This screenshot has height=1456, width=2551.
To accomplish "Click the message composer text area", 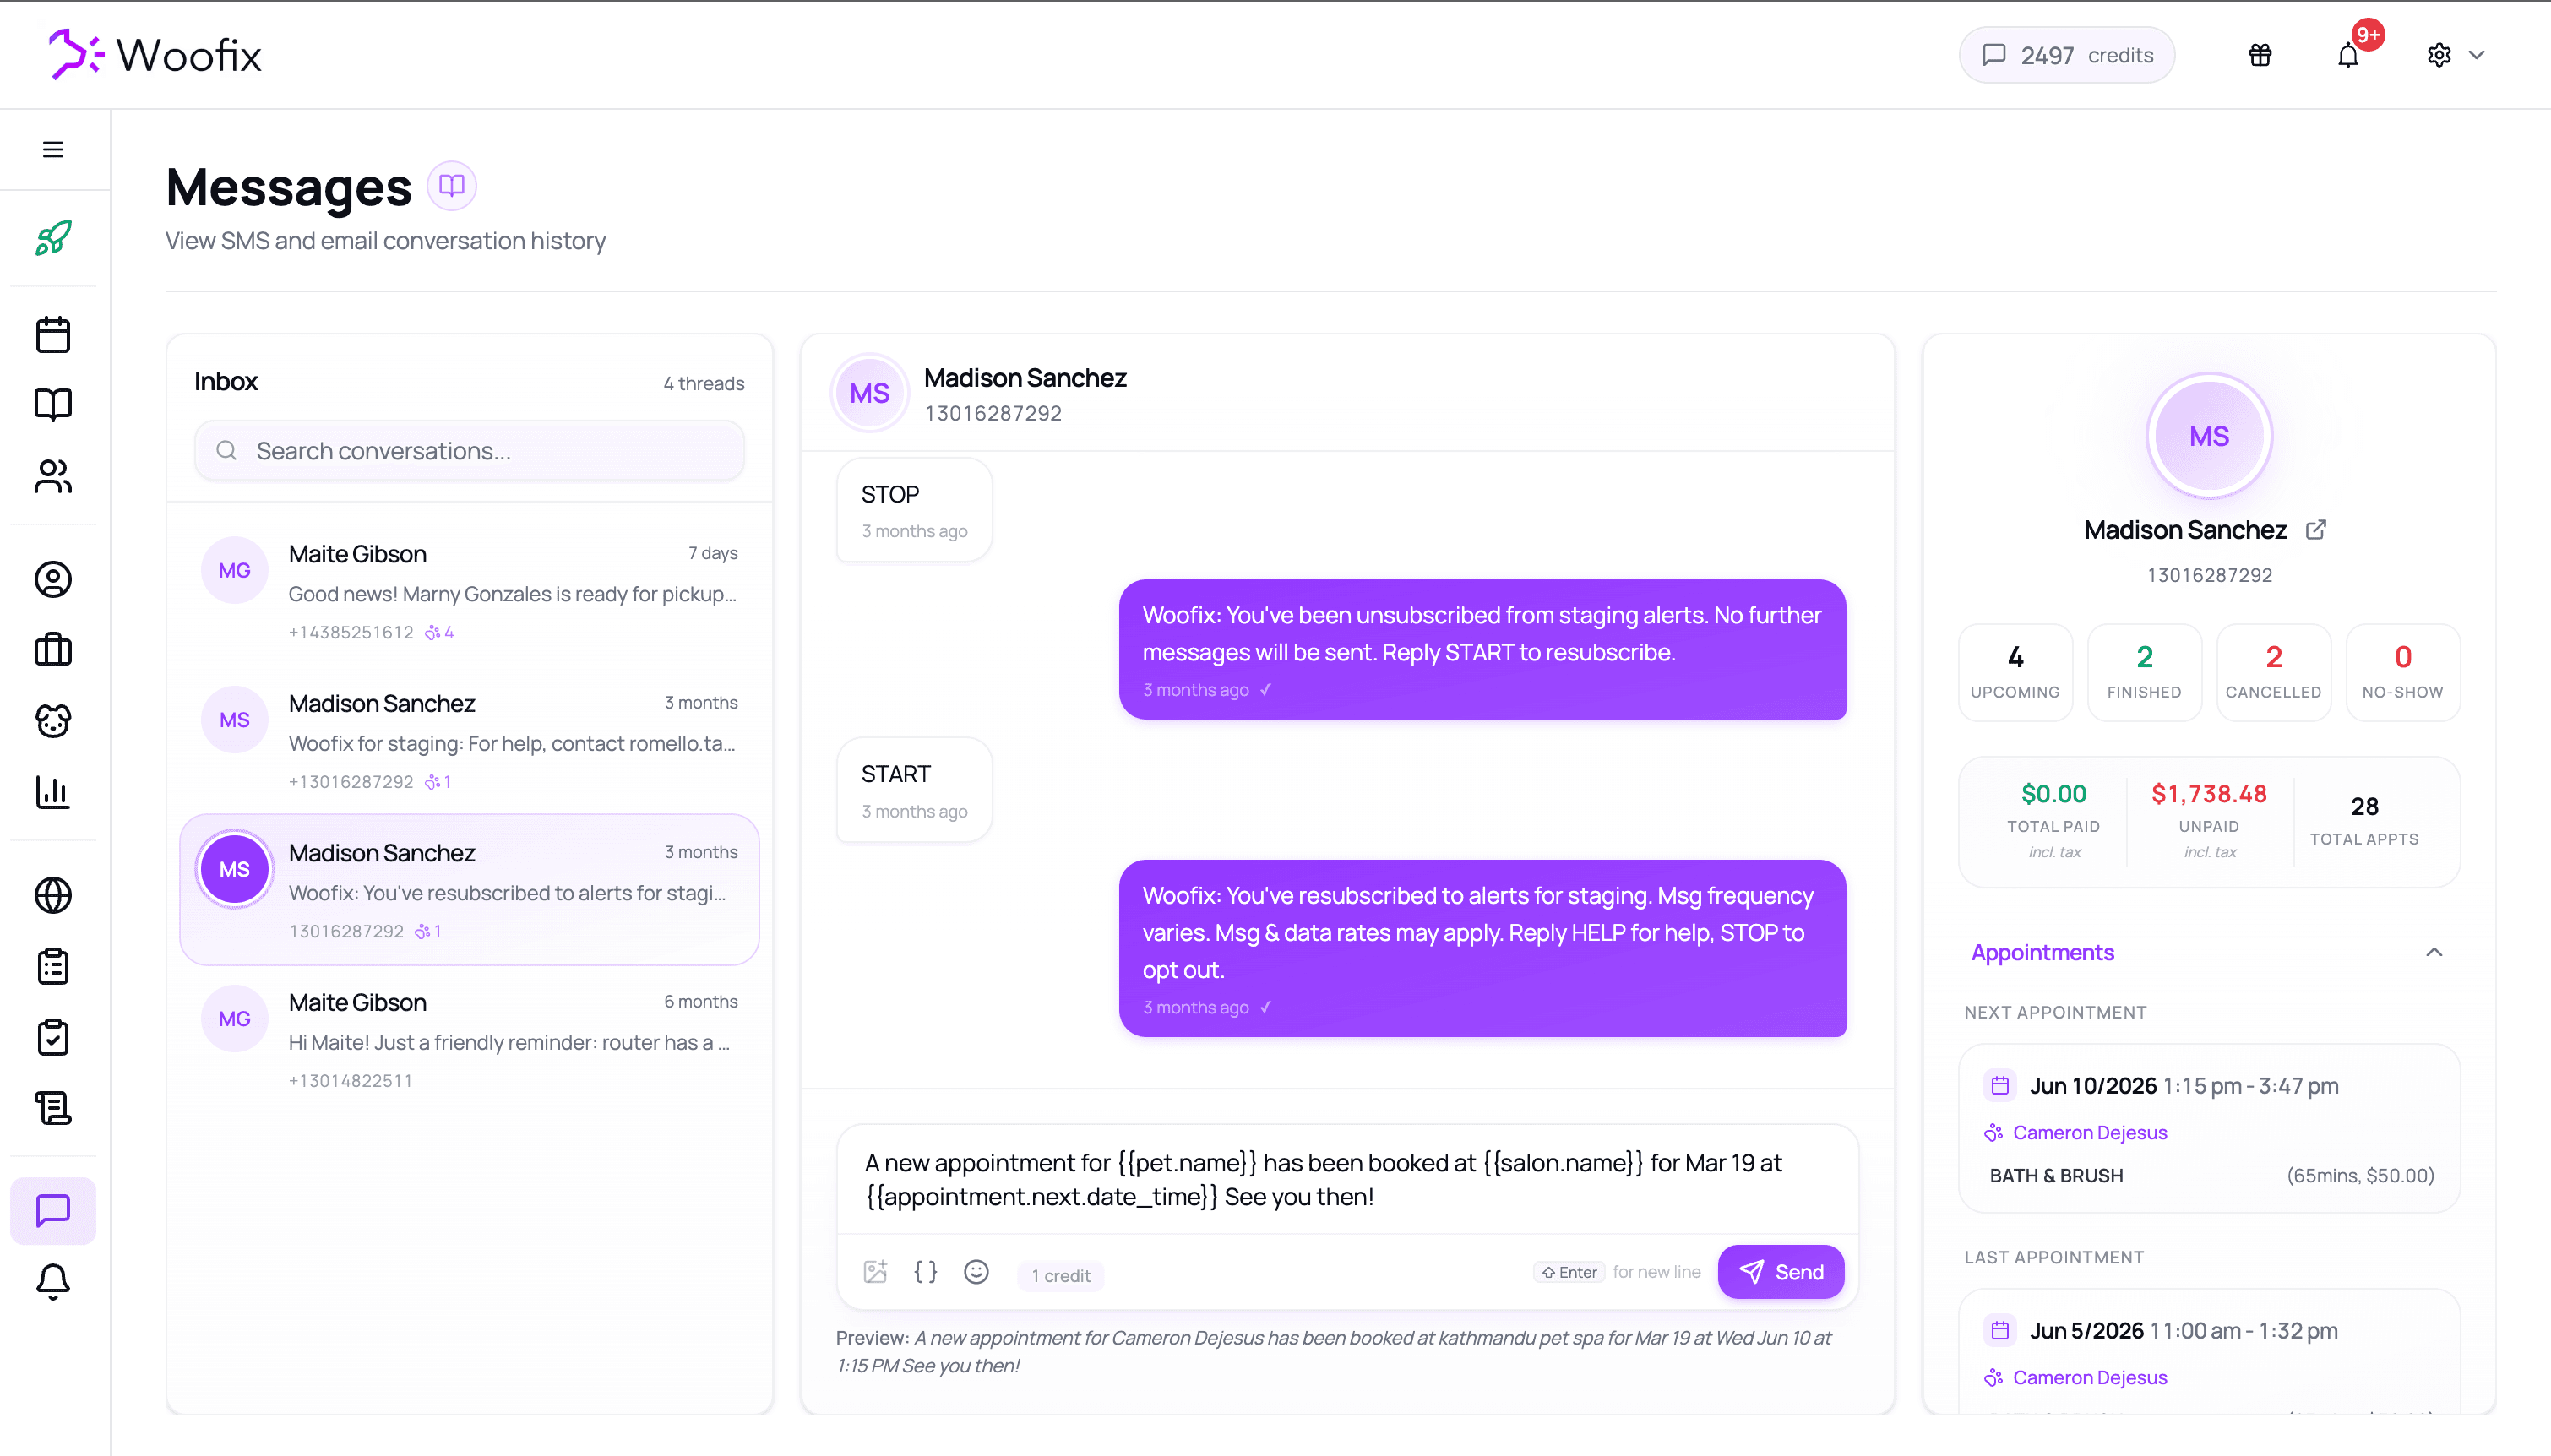I will [1347, 1180].
